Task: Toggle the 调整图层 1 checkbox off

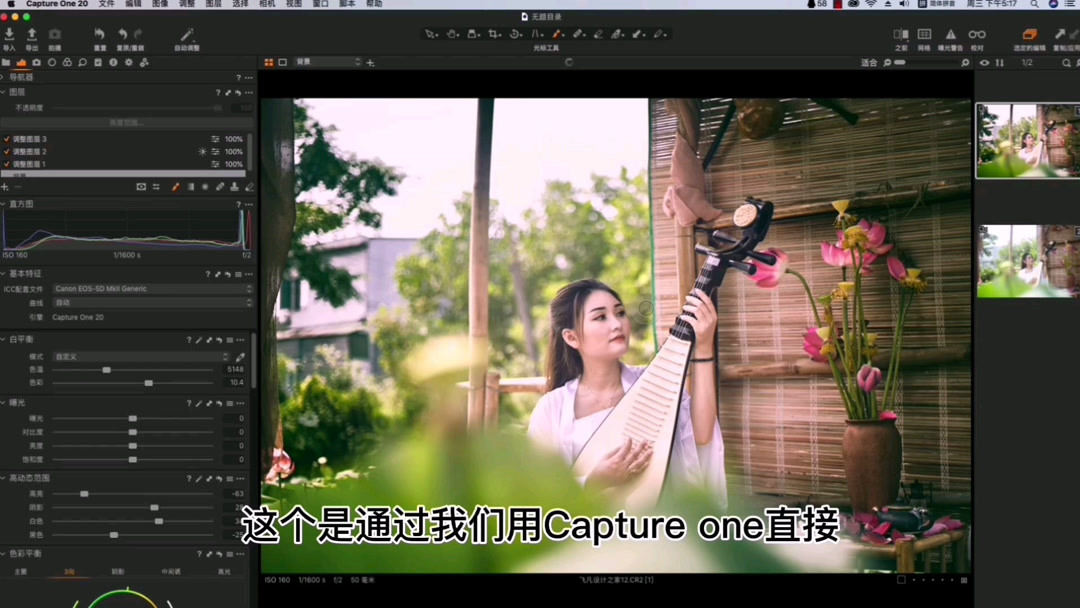Action: point(7,163)
